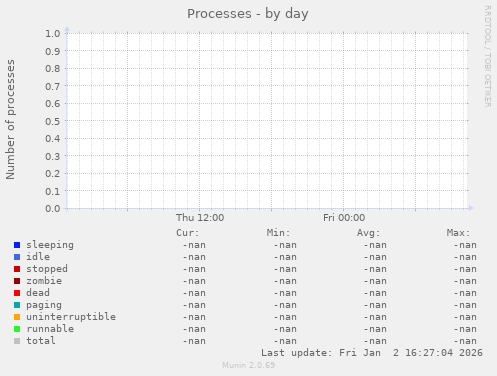Select the 'uninterruptible' legend label
The width and height of the screenshot is (497, 376).
point(71,317)
